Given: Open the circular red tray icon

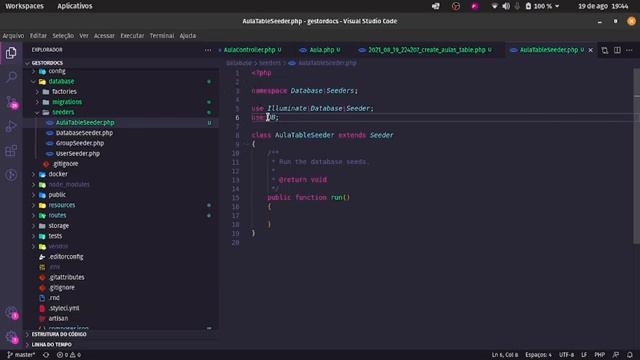Looking at the screenshot, I should (x=456, y=6).
